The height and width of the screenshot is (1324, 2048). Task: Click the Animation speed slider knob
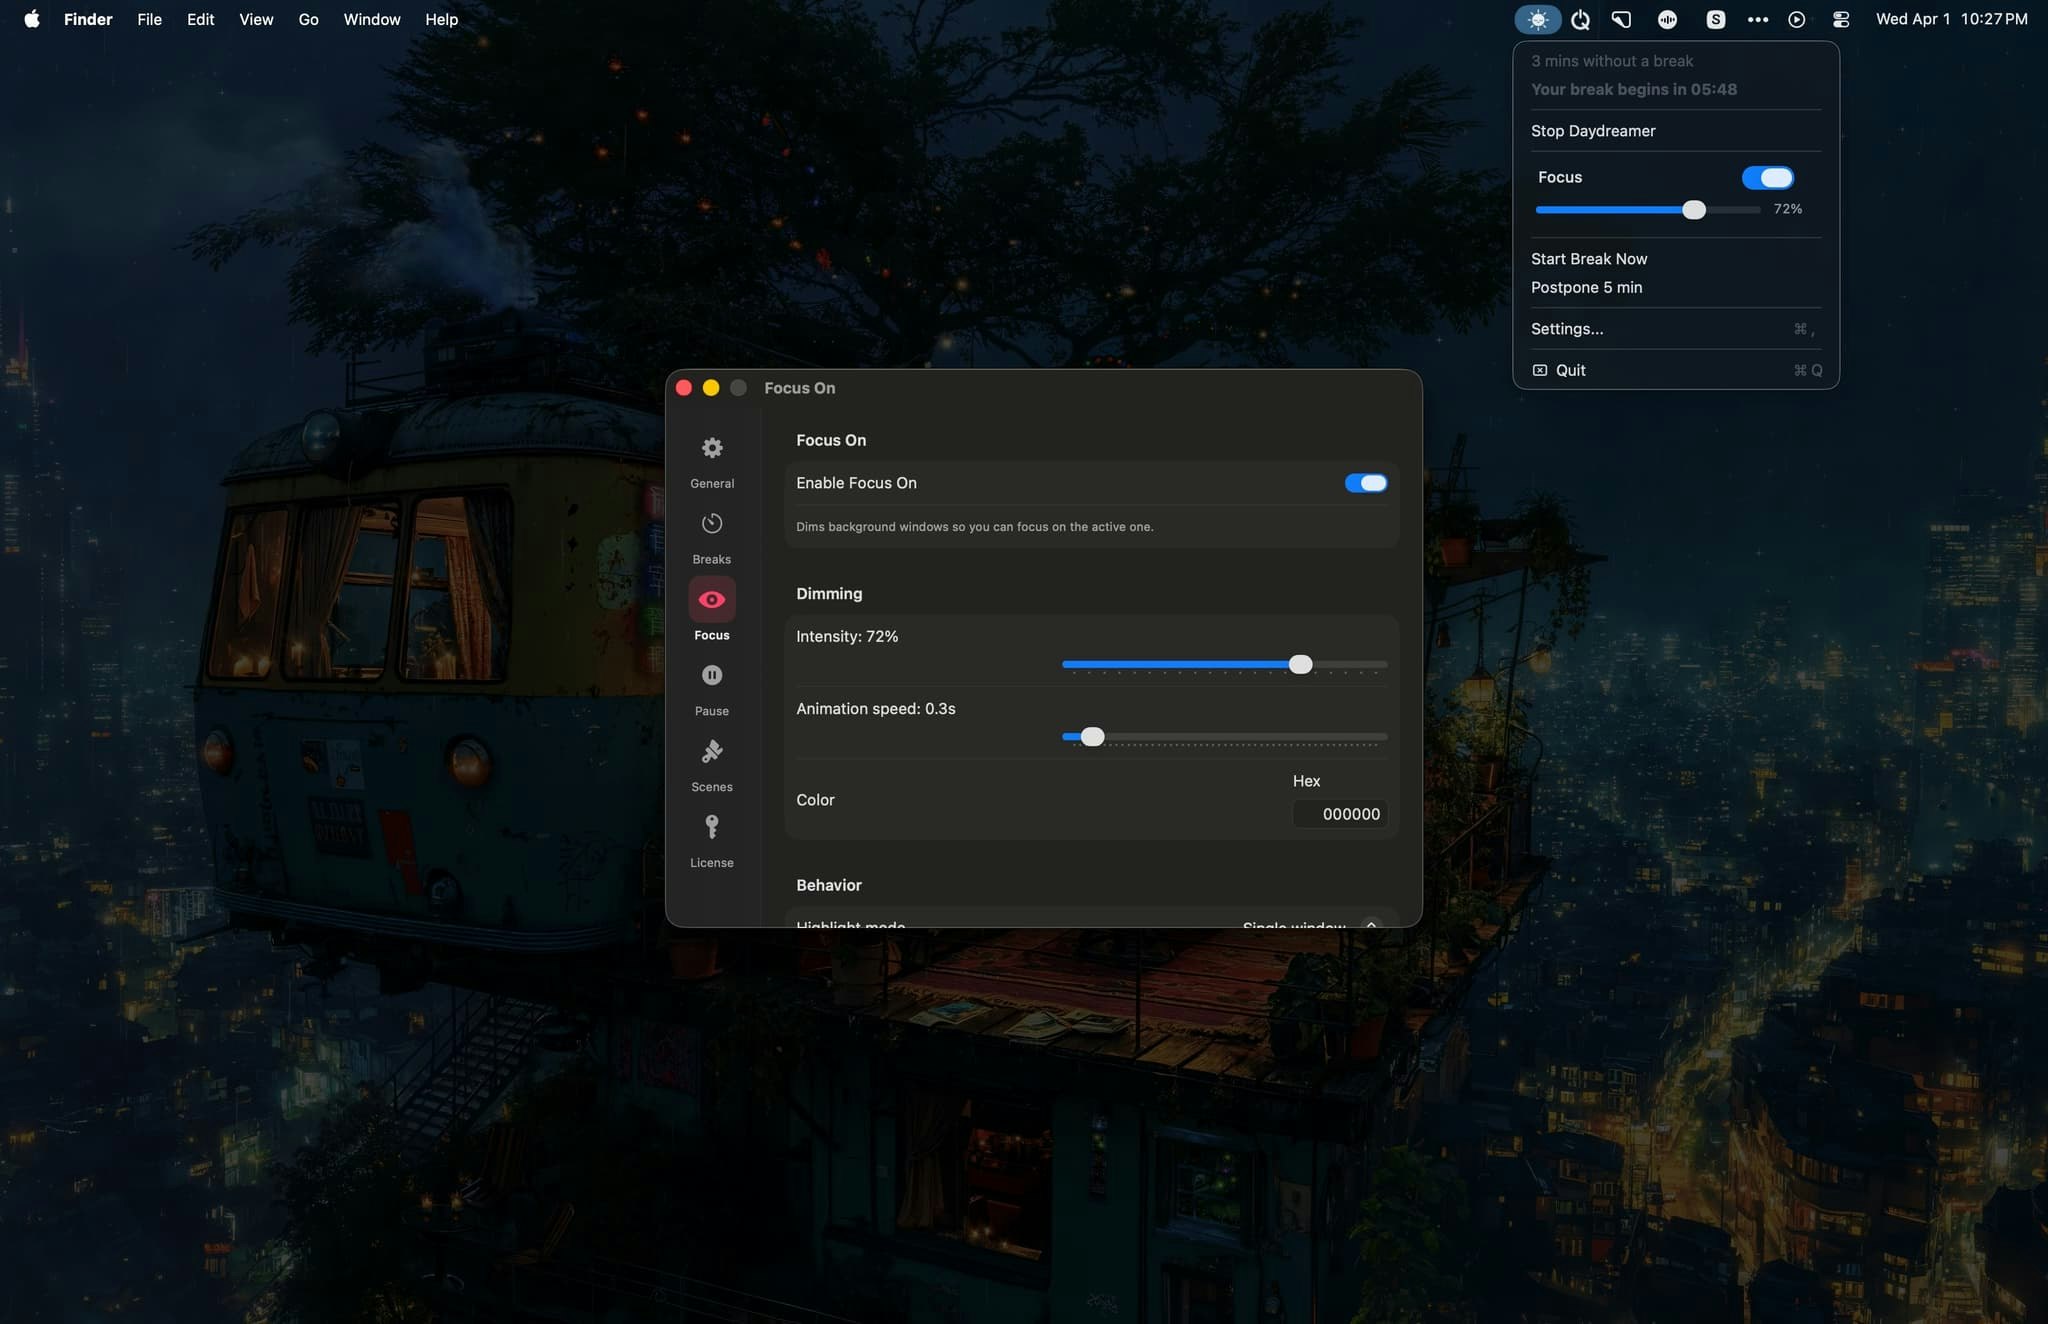(x=1092, y=737)
